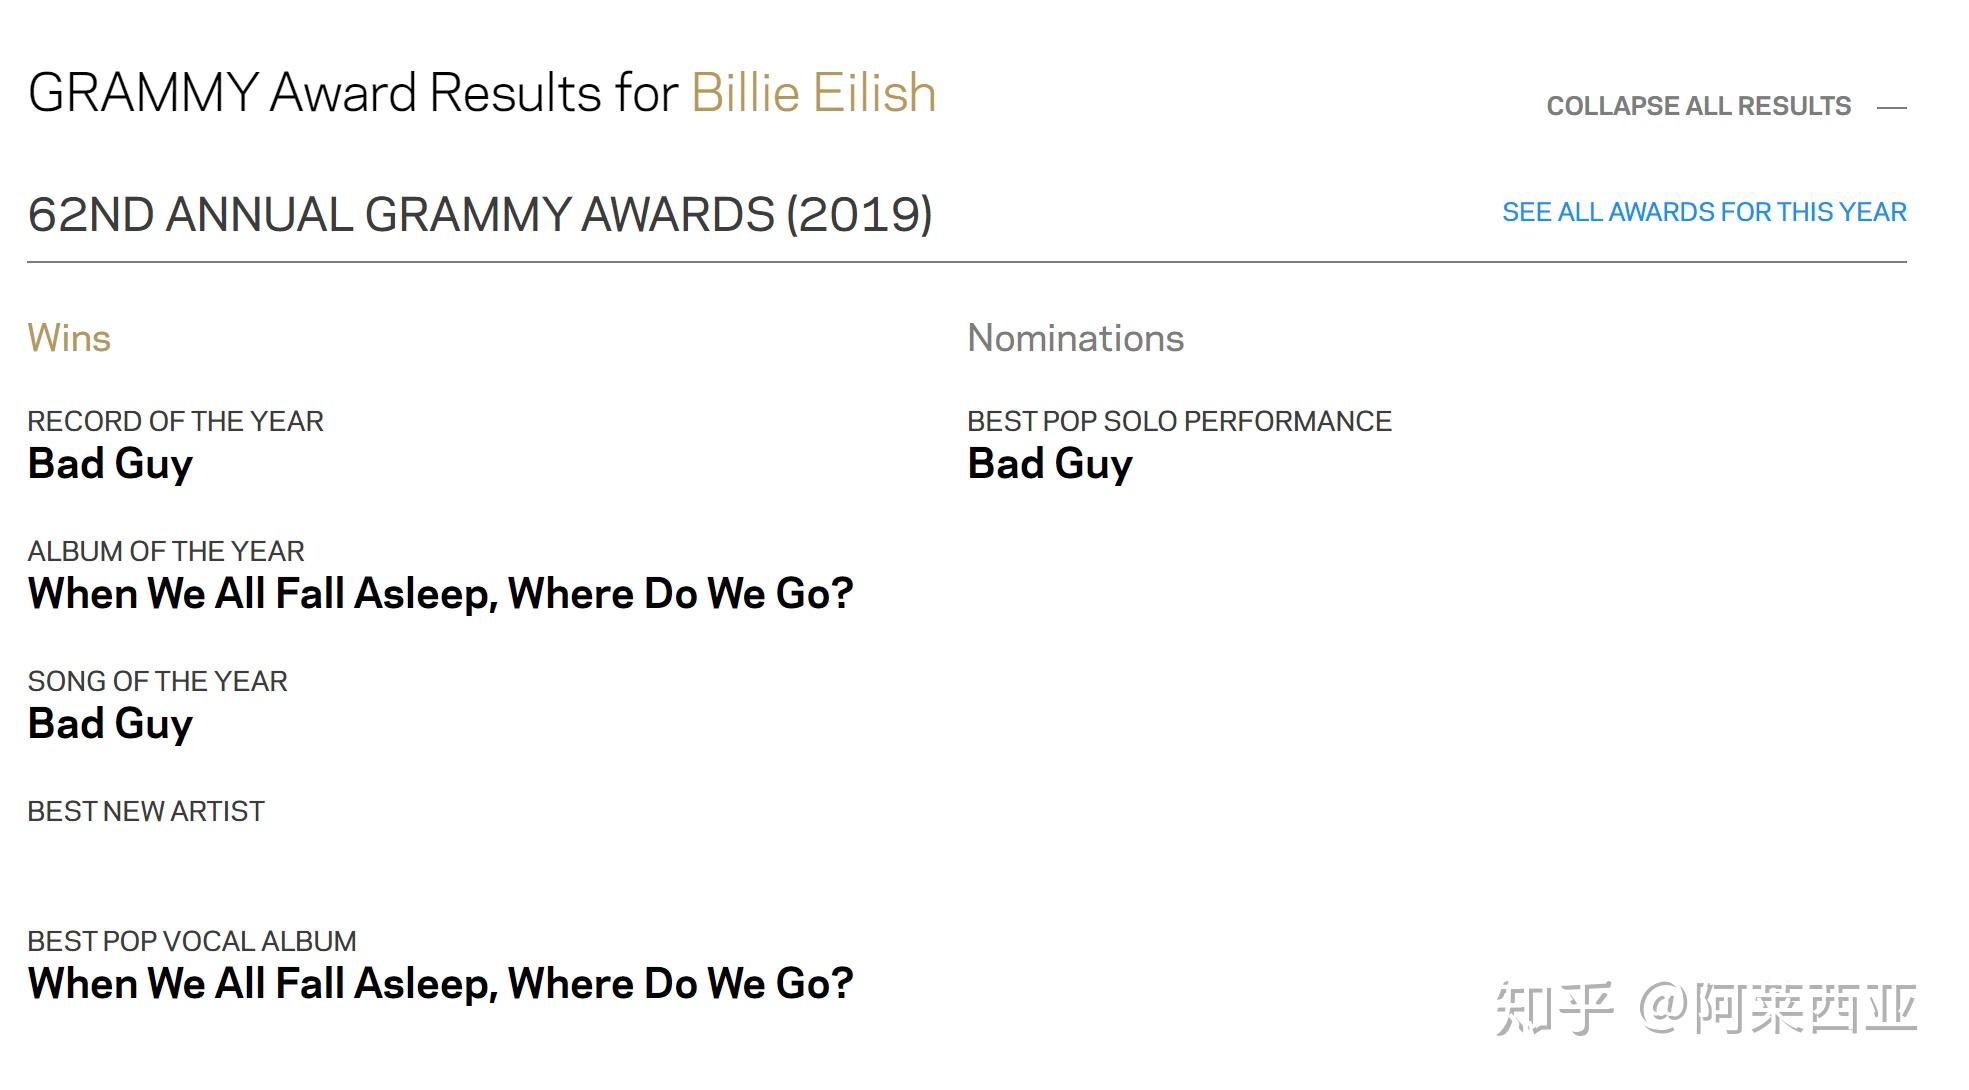The image size is (1969, 1090).
Task: Click the Best New Artist category label
Action: pos(146,811)
